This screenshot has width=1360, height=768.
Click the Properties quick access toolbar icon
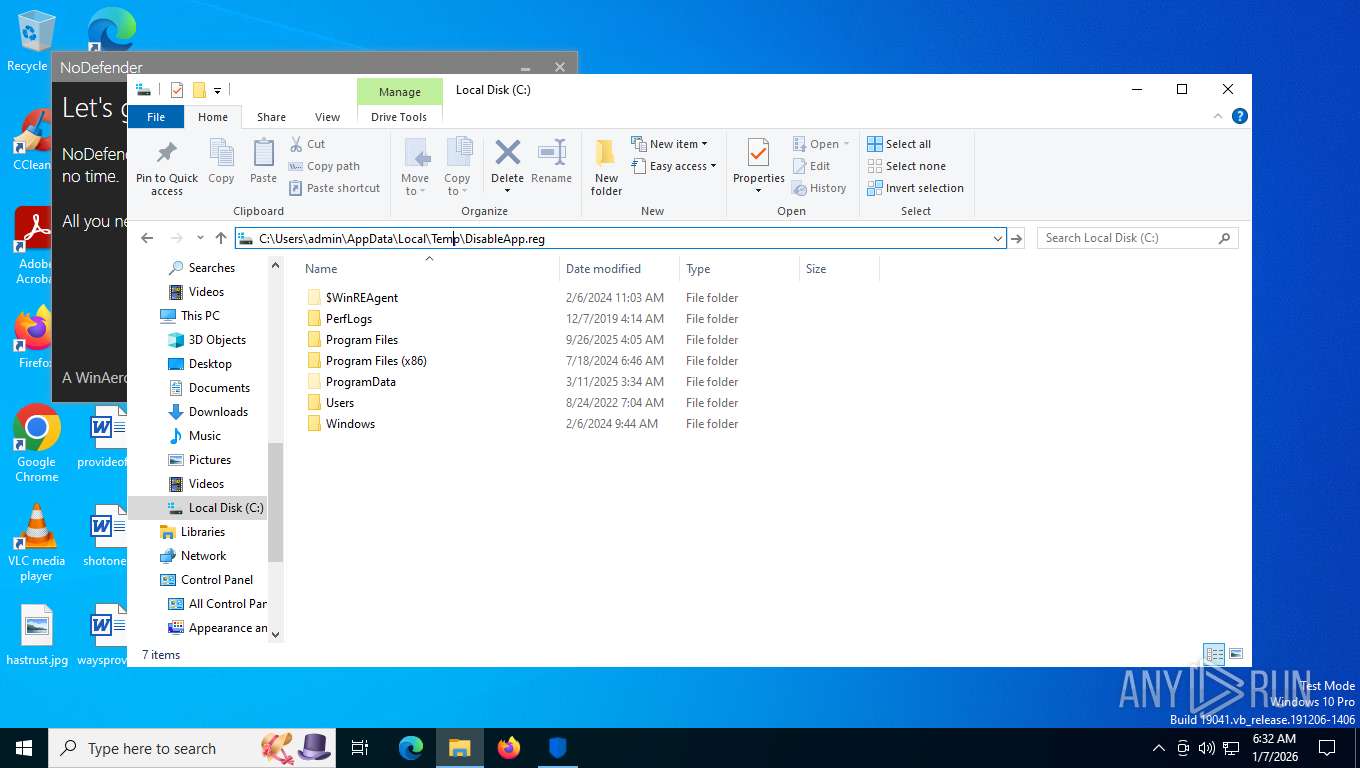point(177,90)
